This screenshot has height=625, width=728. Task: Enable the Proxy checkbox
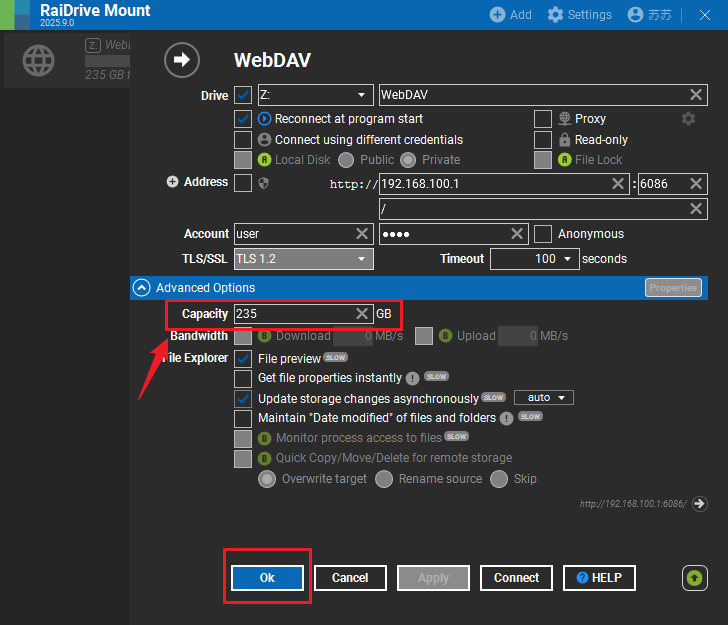[x=543, y=119]
